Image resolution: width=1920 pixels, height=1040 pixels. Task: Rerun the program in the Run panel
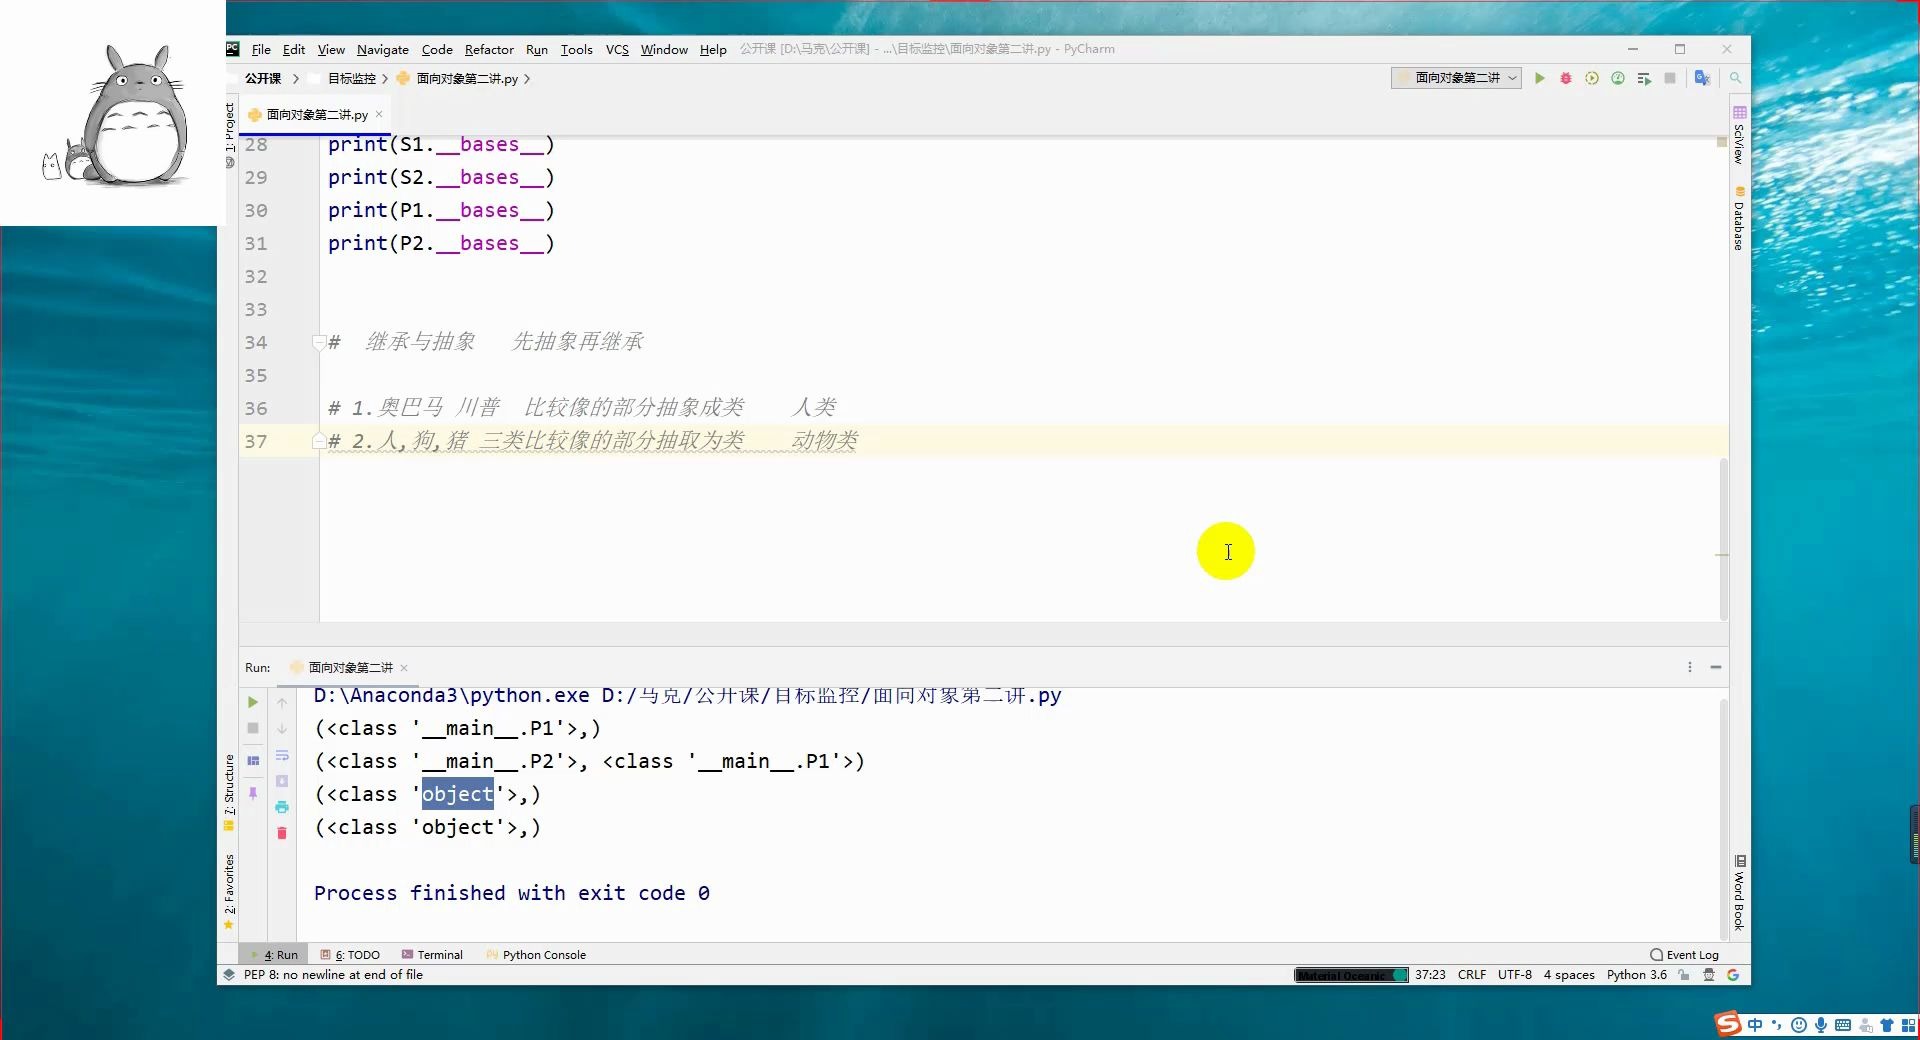coord(252,702)
